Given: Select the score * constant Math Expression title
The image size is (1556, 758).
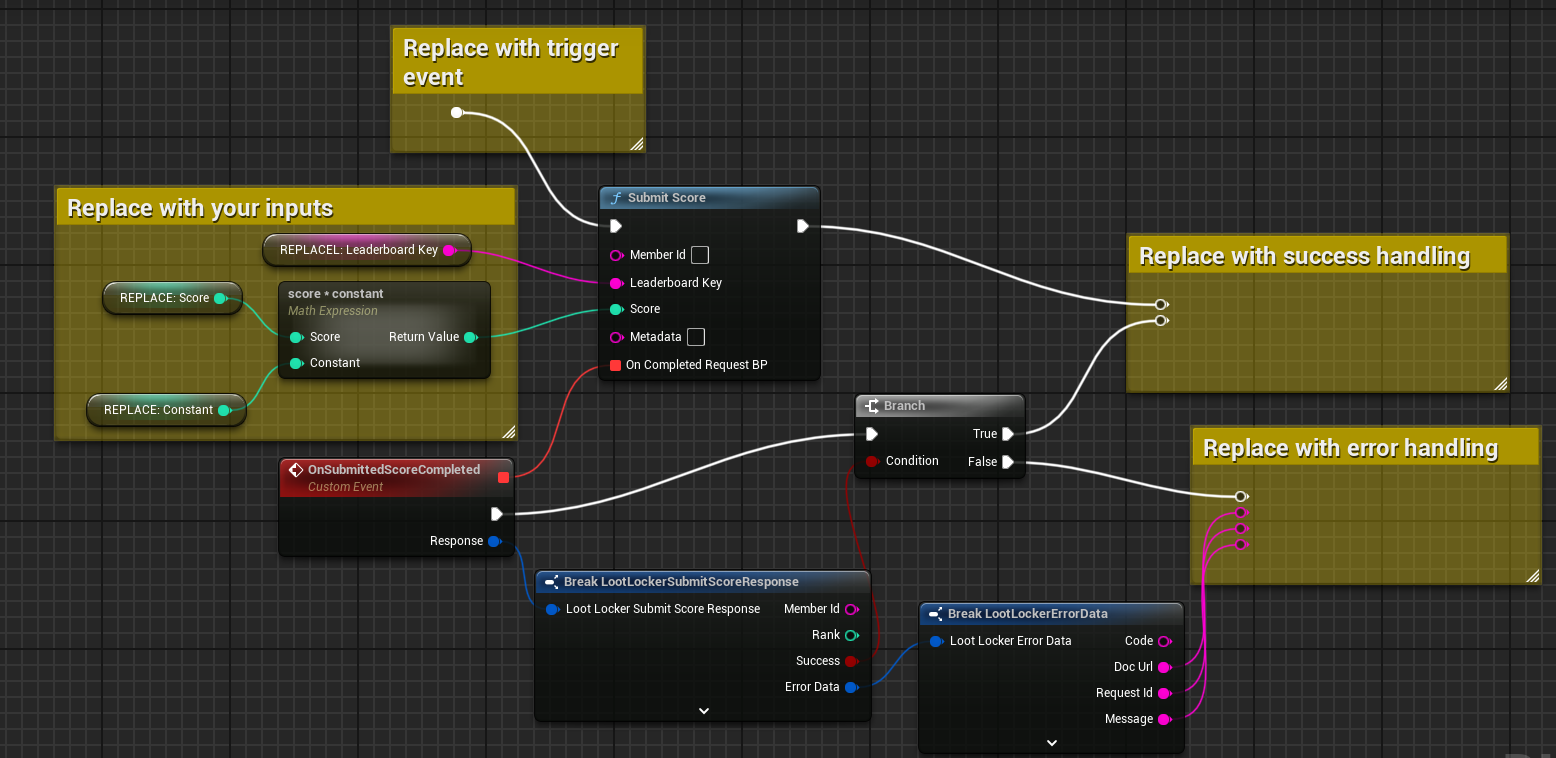Looking at the screenshot, I should point(336,294).
